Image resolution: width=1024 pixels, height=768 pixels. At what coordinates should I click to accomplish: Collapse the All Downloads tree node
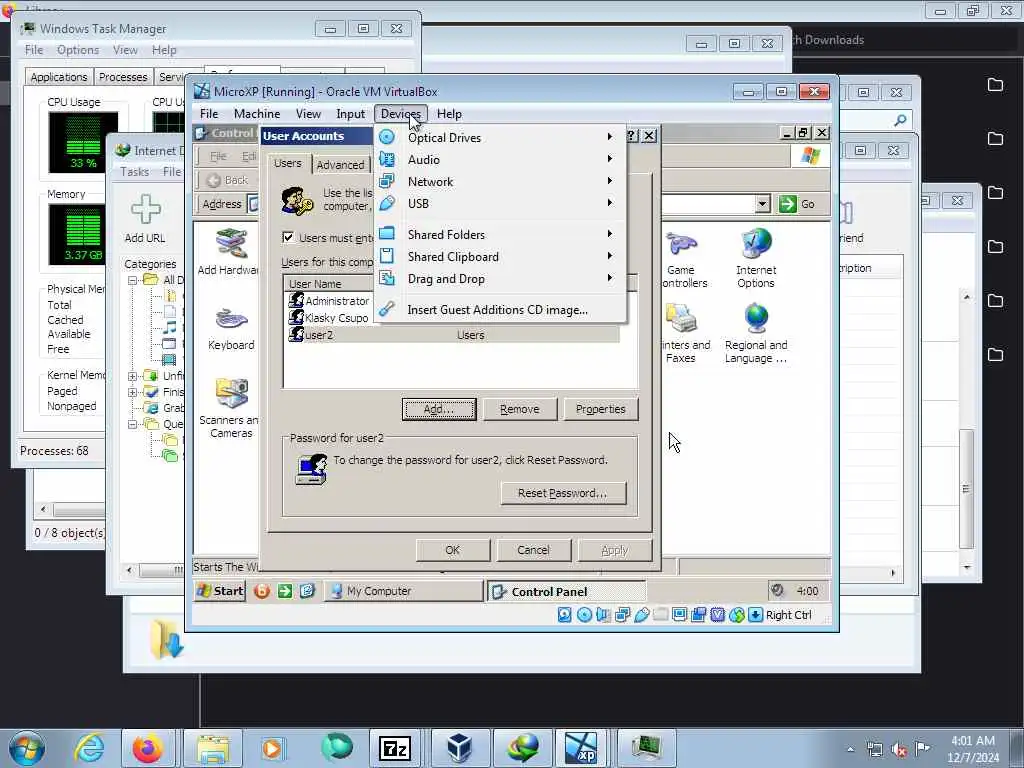[133, 280]
